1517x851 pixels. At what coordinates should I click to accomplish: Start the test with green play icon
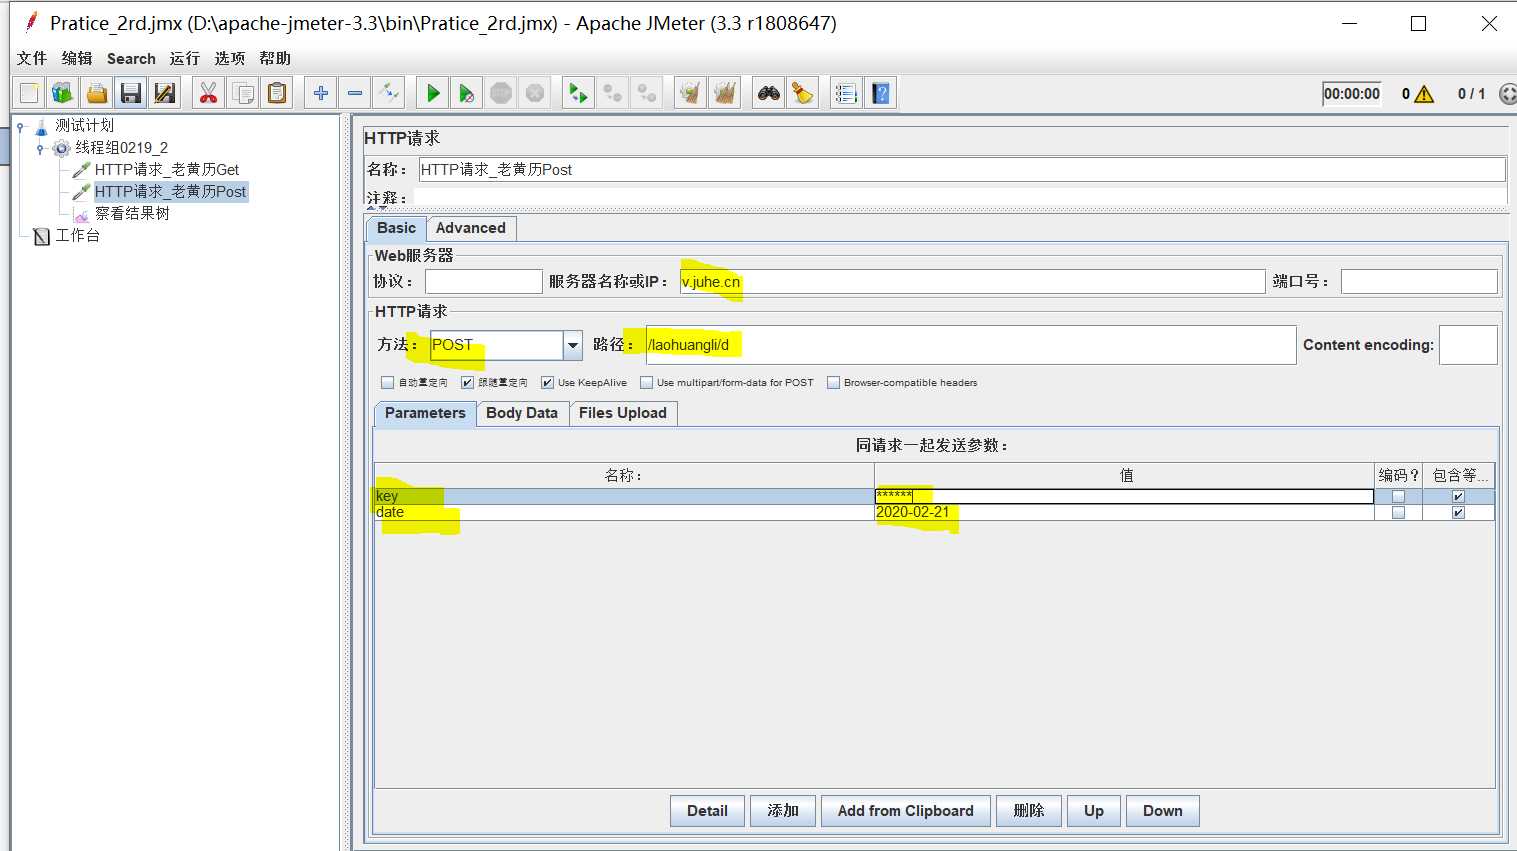[432, 93]
